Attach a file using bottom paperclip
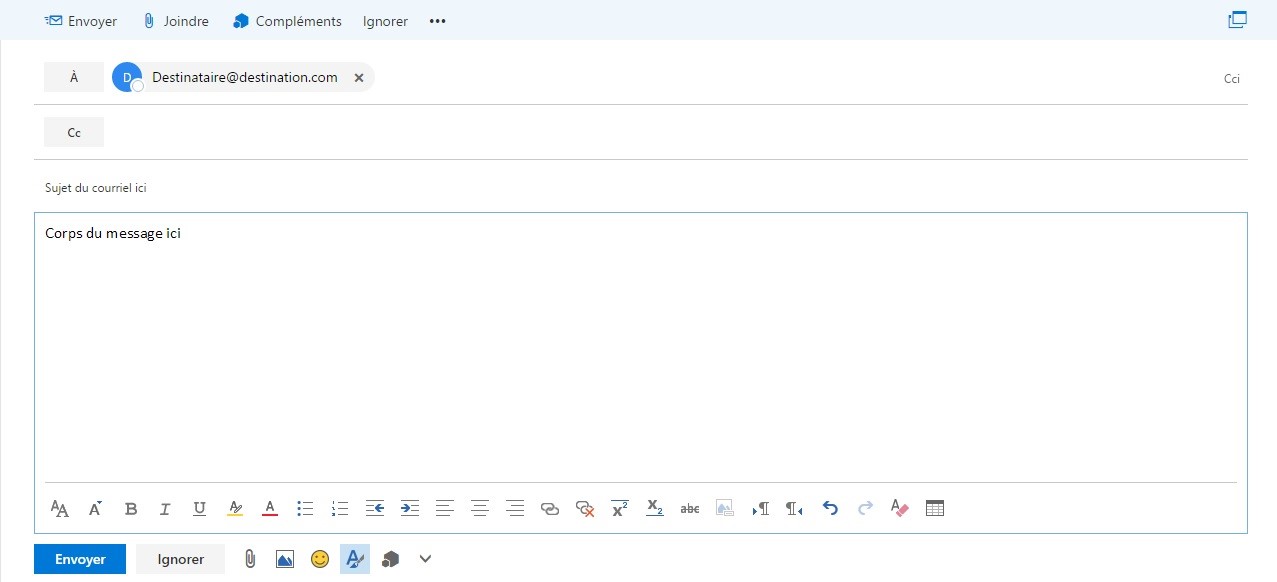Image resolution: width=1277 pixels, height=582 pixels. pos(250,559)
